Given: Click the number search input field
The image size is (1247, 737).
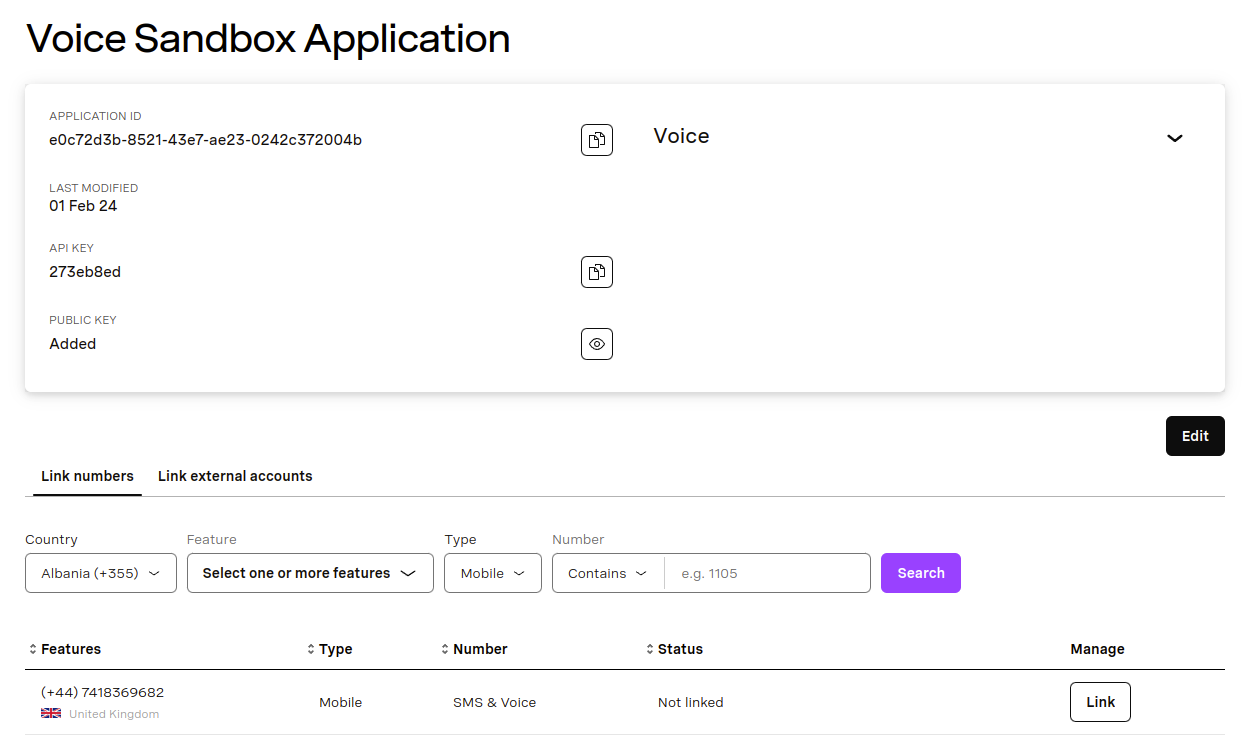Looking at the screenshot, I should [x=766, y=572].
